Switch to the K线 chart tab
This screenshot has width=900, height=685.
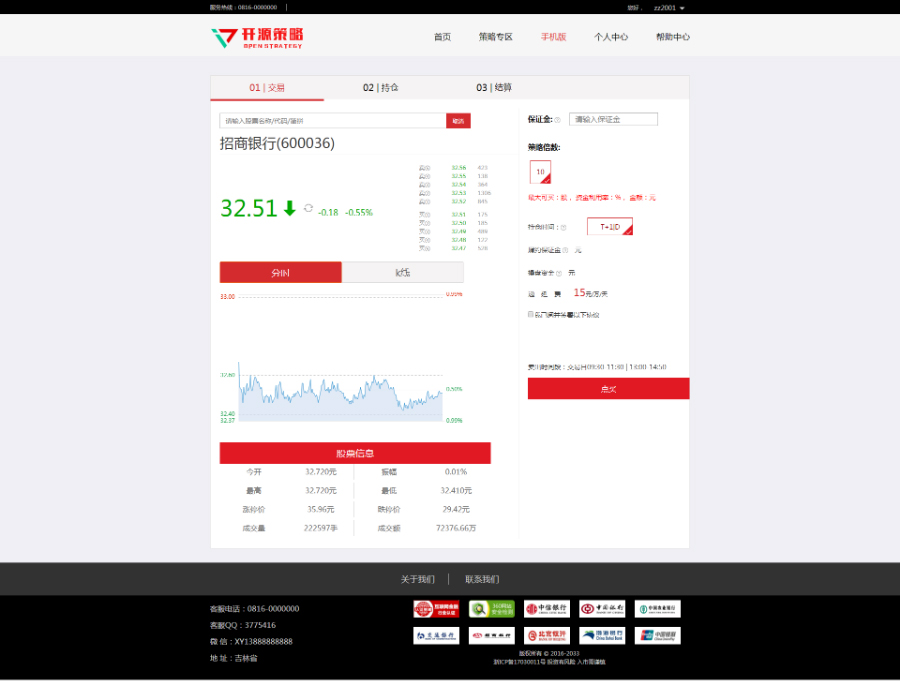click(402, 272)
